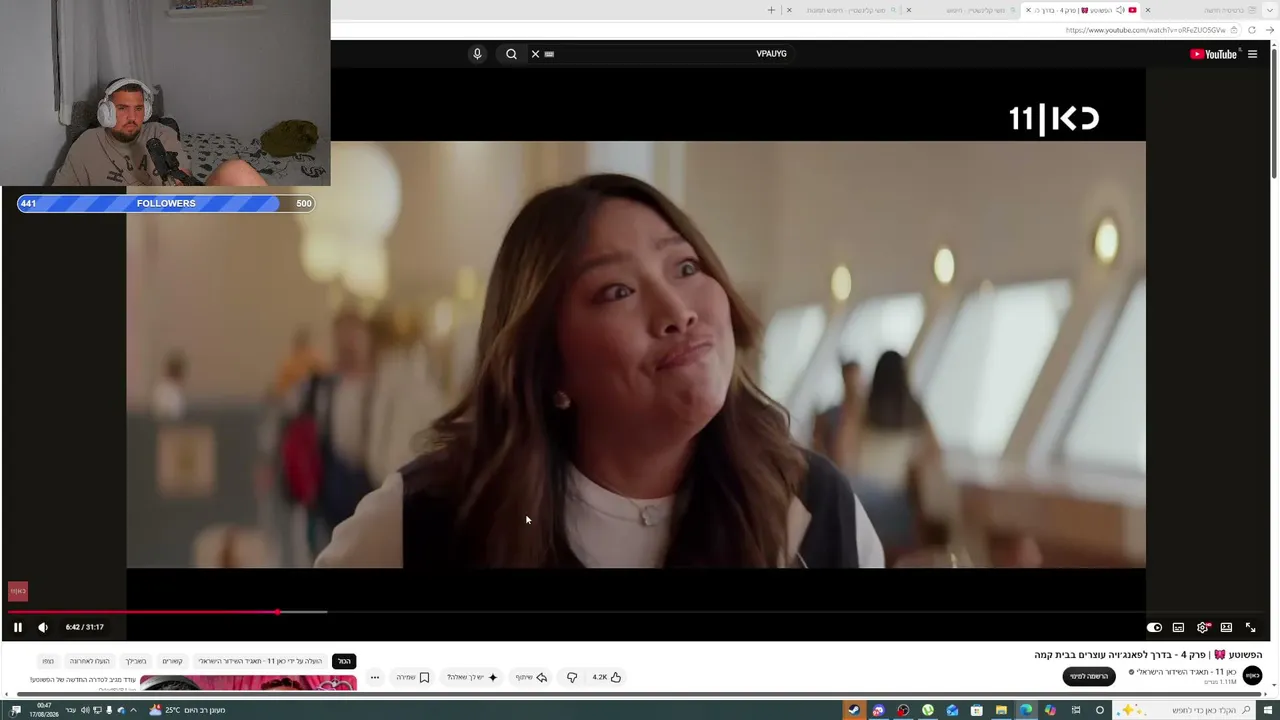Open Steam from the taskbar

(x=854, y=710)
